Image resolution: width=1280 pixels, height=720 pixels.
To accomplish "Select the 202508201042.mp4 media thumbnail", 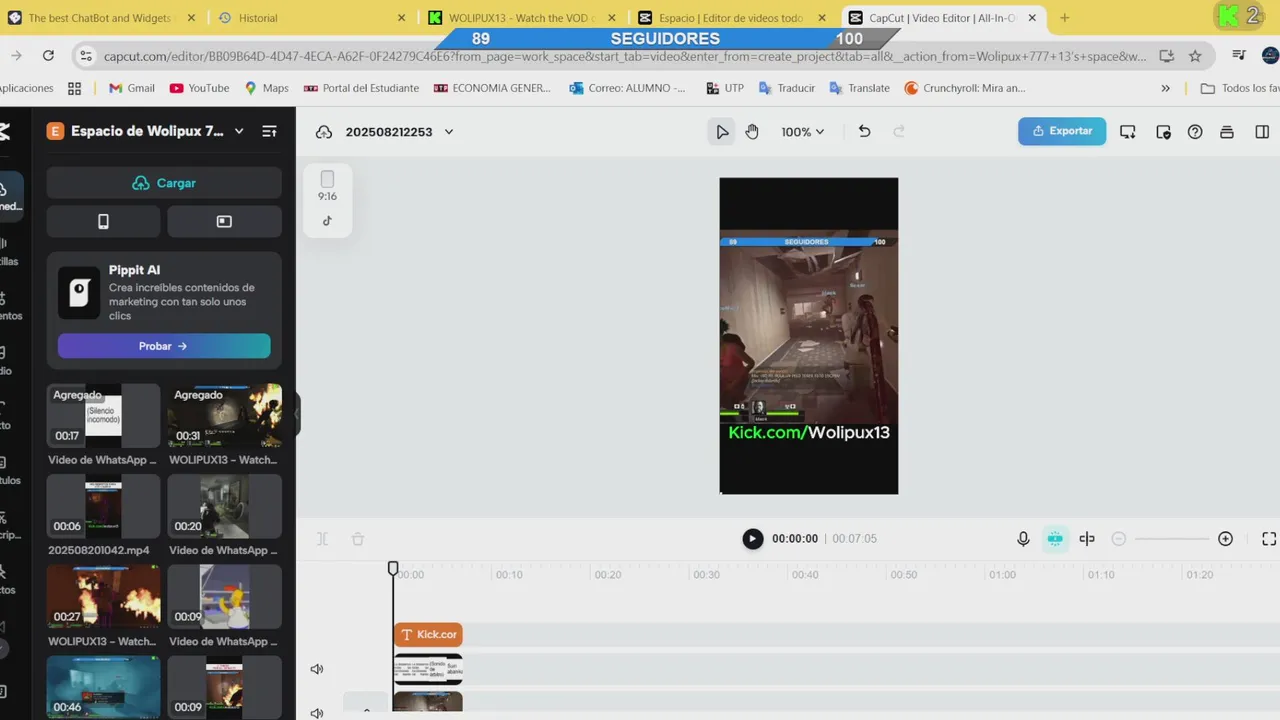I will tap(103, 506).
